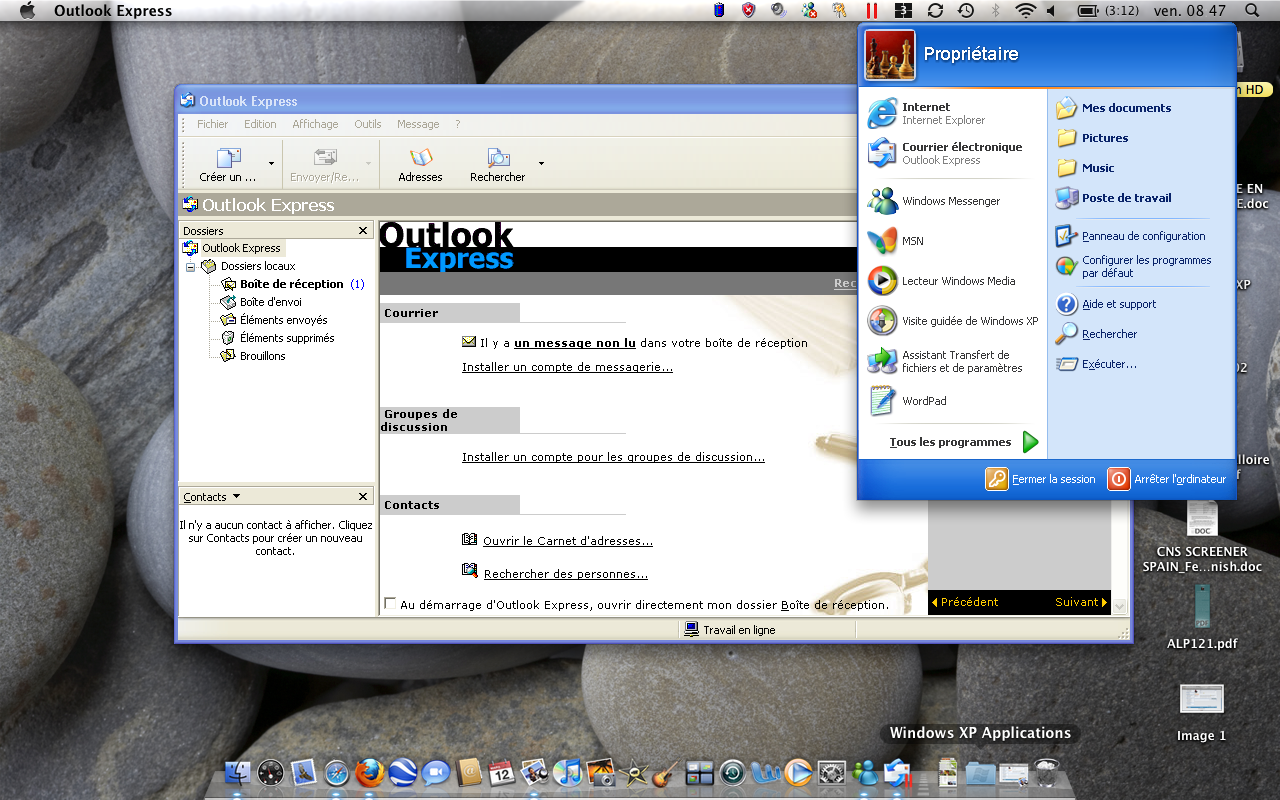Screen dimensions: 1280x800
Task: Select Image 1 file on the desktop
Action: pyautogui.click(x=1202, y=713)
